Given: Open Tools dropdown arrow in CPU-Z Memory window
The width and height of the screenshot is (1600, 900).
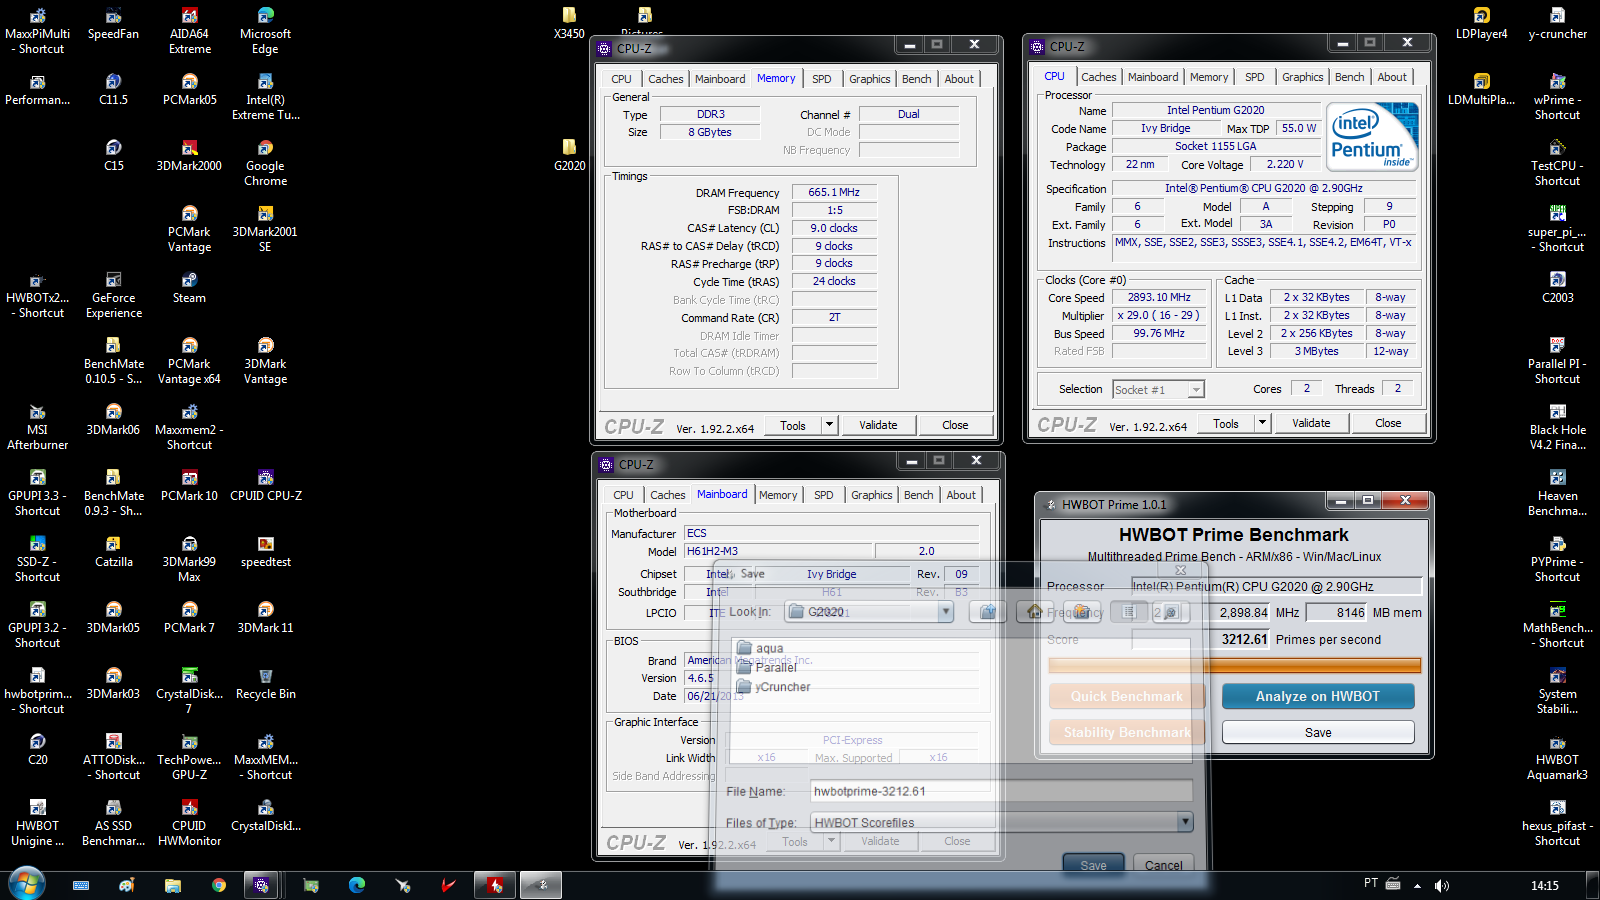Looking at the screenshot, I should 829,425.
